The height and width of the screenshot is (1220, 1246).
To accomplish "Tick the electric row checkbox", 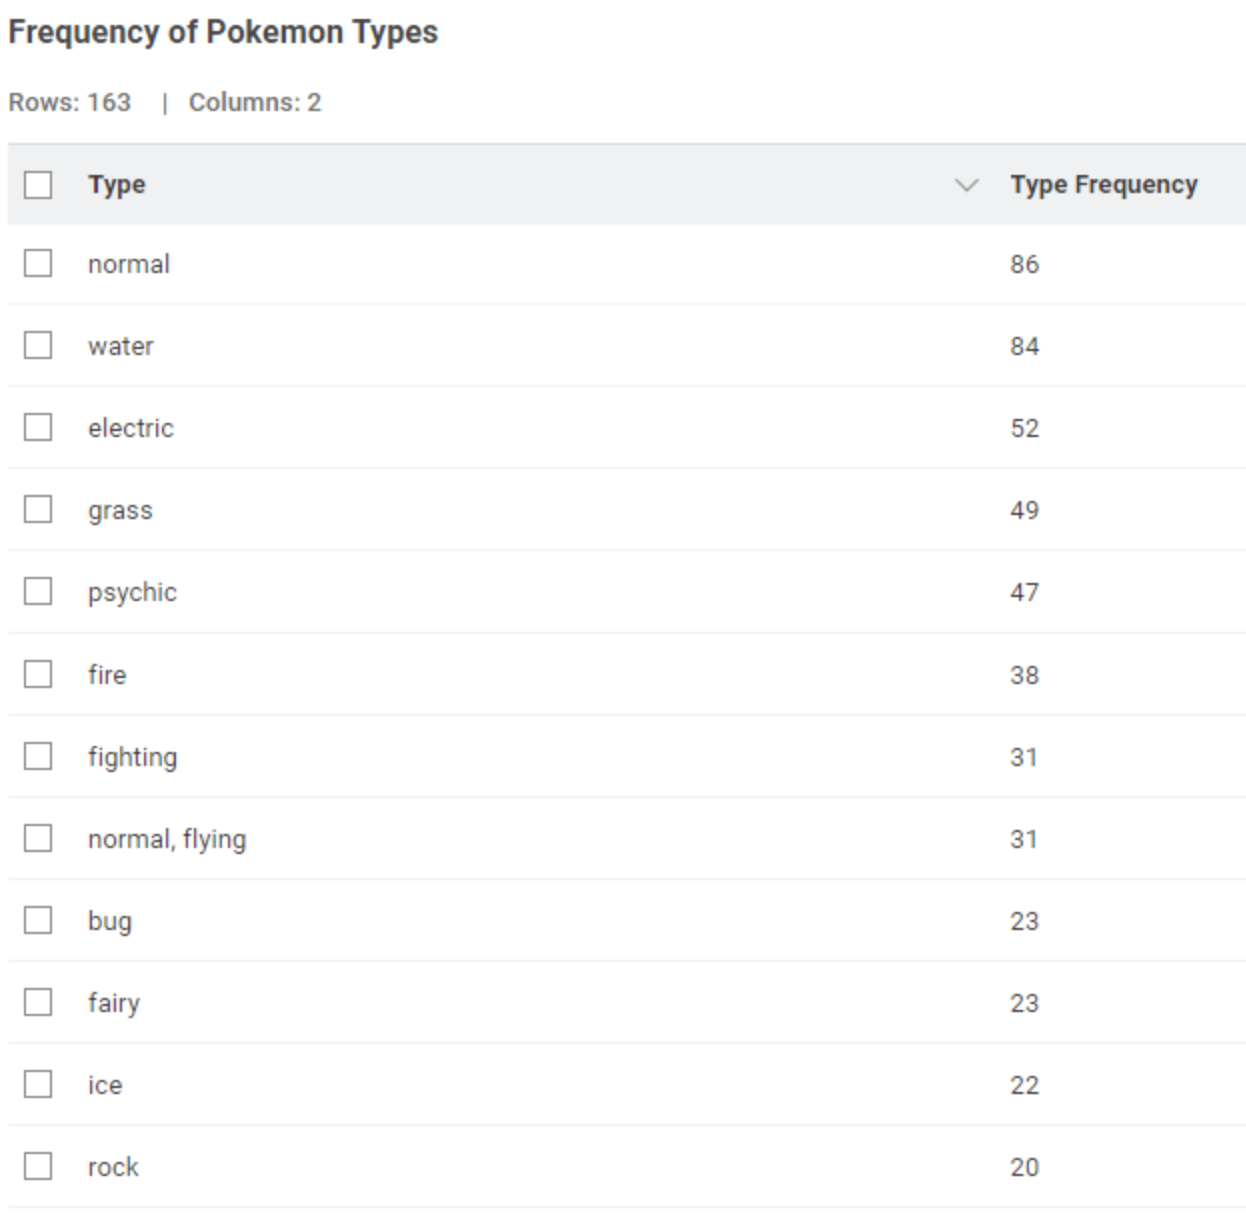I will tap(38, 427).
